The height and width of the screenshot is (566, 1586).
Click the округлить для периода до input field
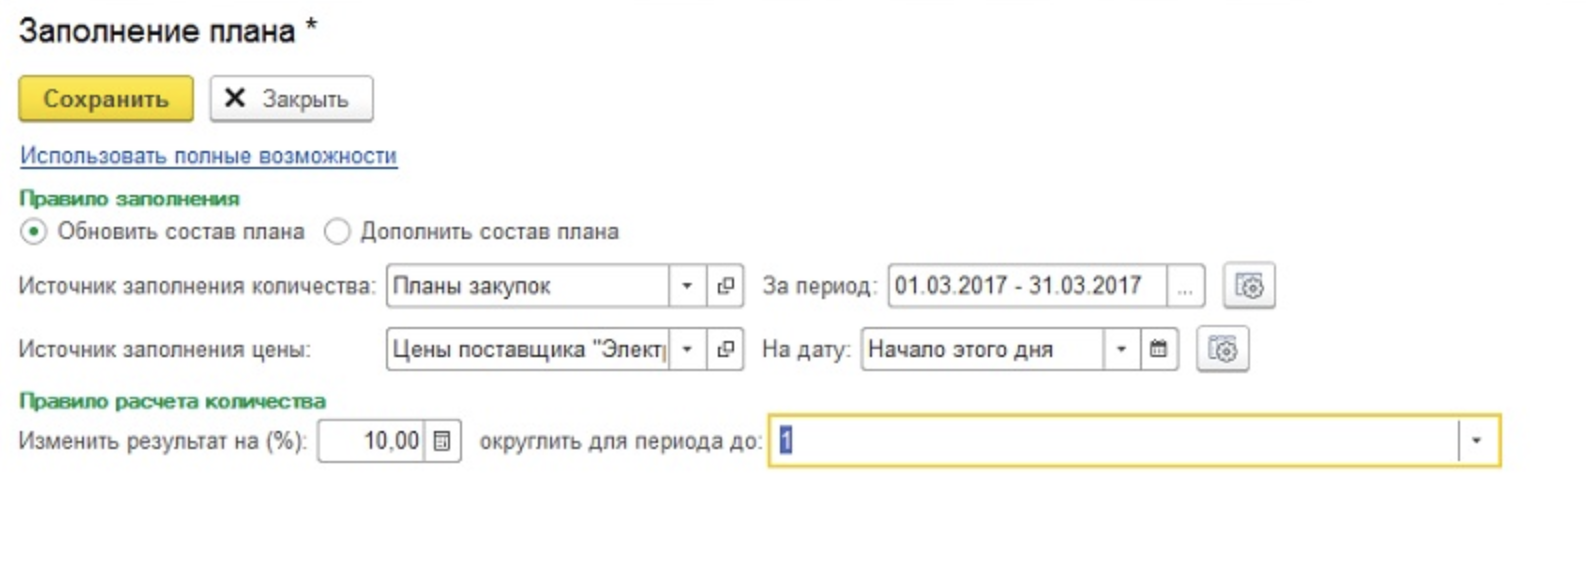1112,441
